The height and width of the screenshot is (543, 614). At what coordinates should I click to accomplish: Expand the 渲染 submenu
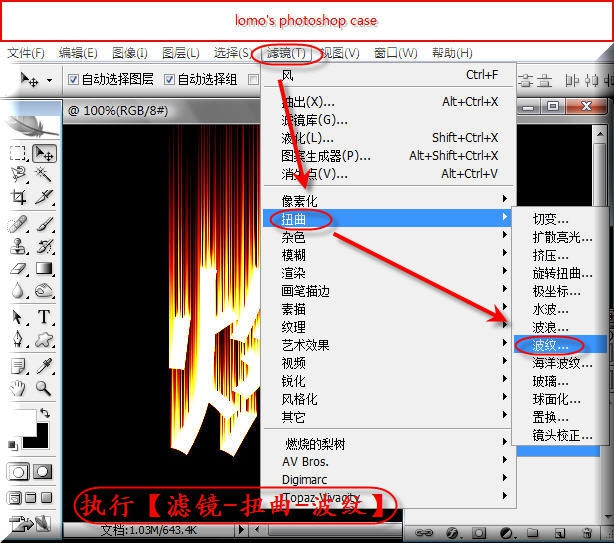[x=387, y=272]
